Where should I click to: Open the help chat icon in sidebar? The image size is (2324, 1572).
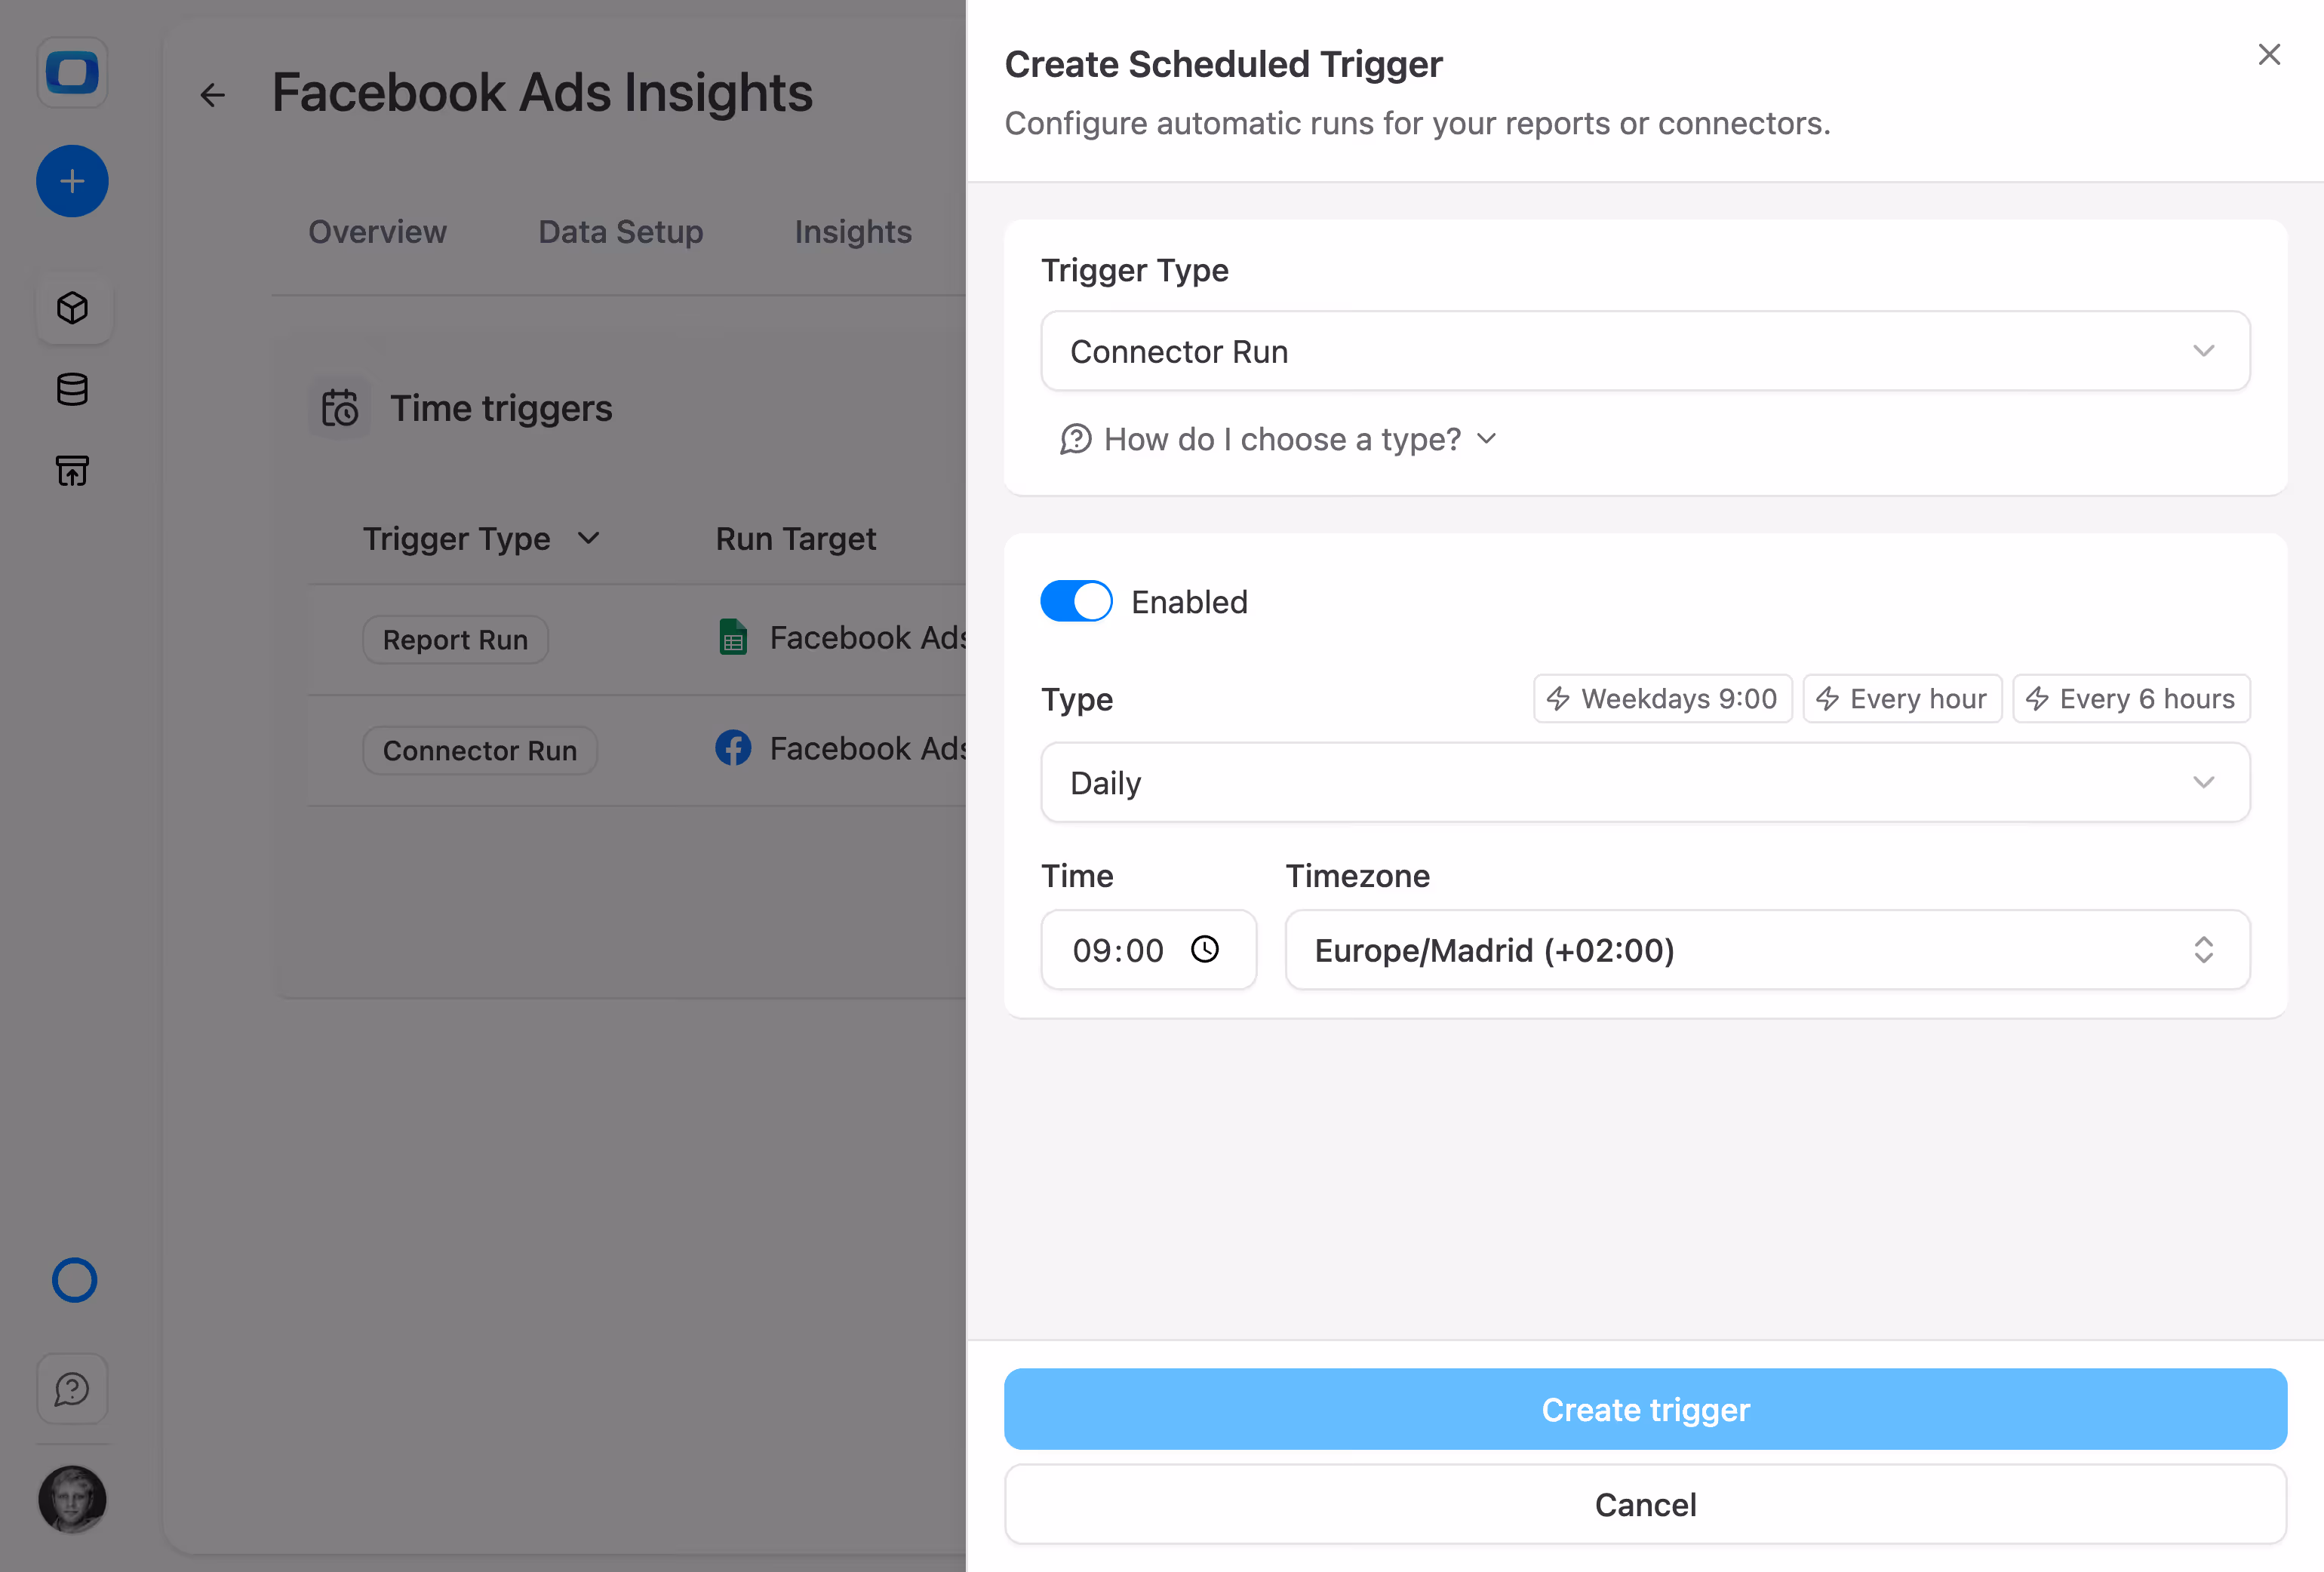tap(72, 1388)
